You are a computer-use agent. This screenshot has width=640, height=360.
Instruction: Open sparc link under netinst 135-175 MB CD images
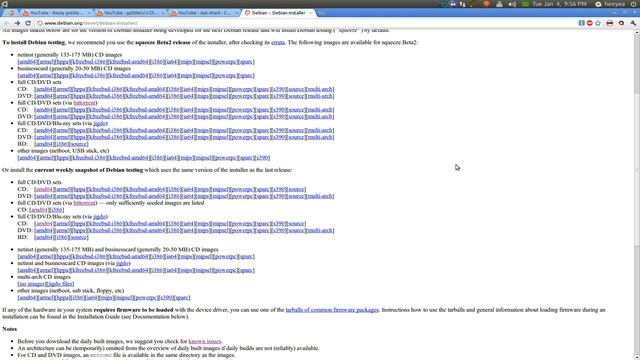(x=246, y=62)
